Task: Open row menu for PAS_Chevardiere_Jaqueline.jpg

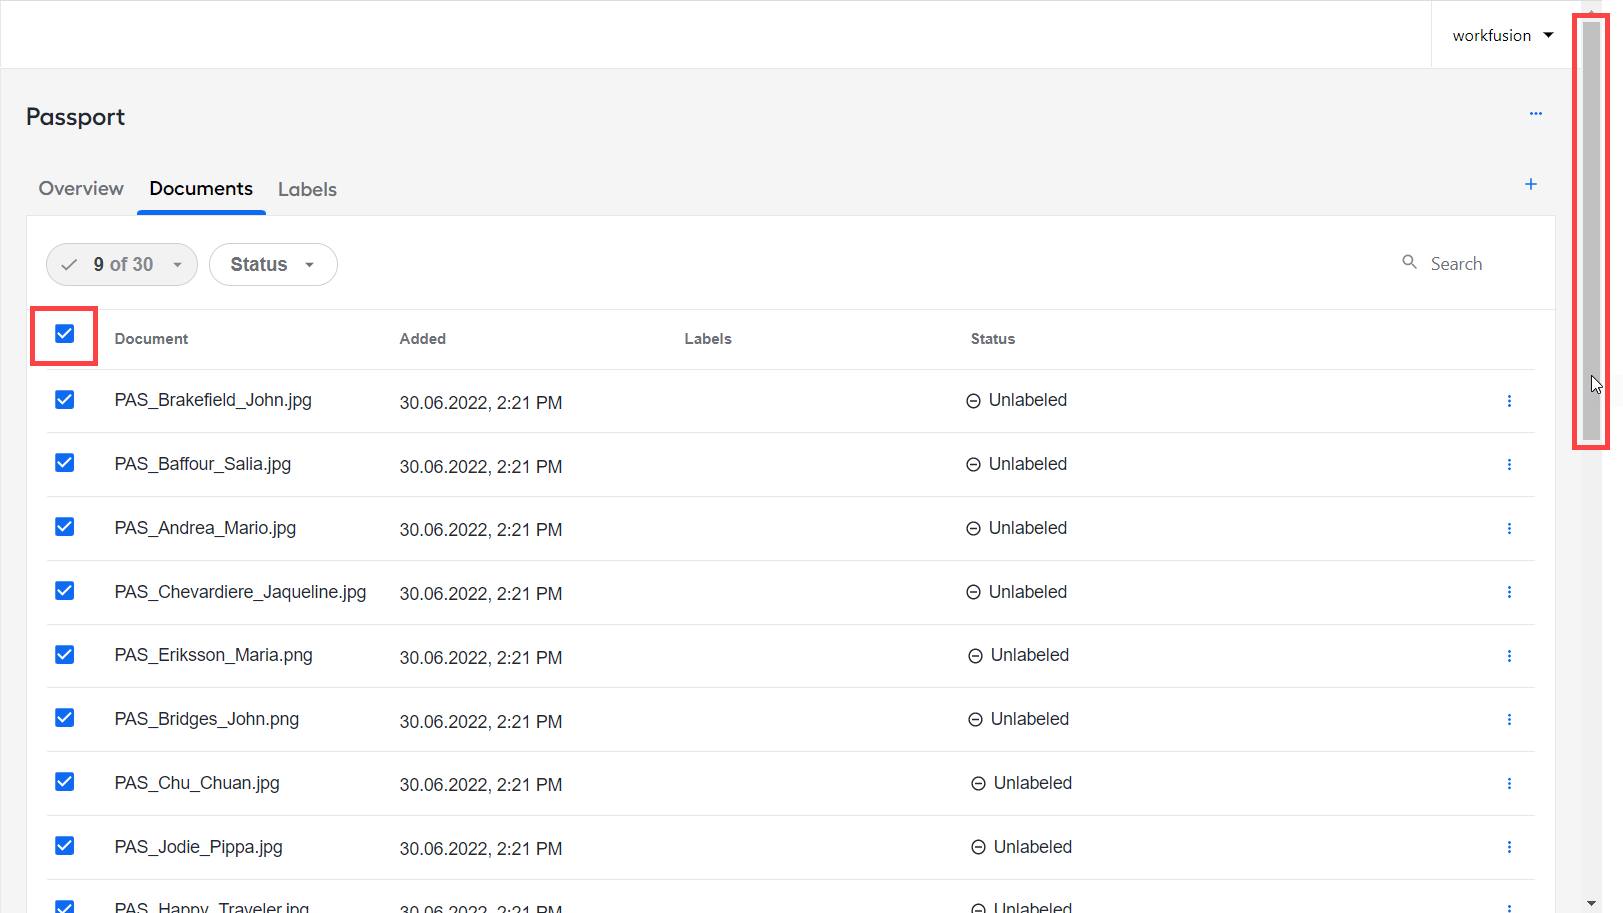Action: pyautogui.click(x=1509, y=592)
